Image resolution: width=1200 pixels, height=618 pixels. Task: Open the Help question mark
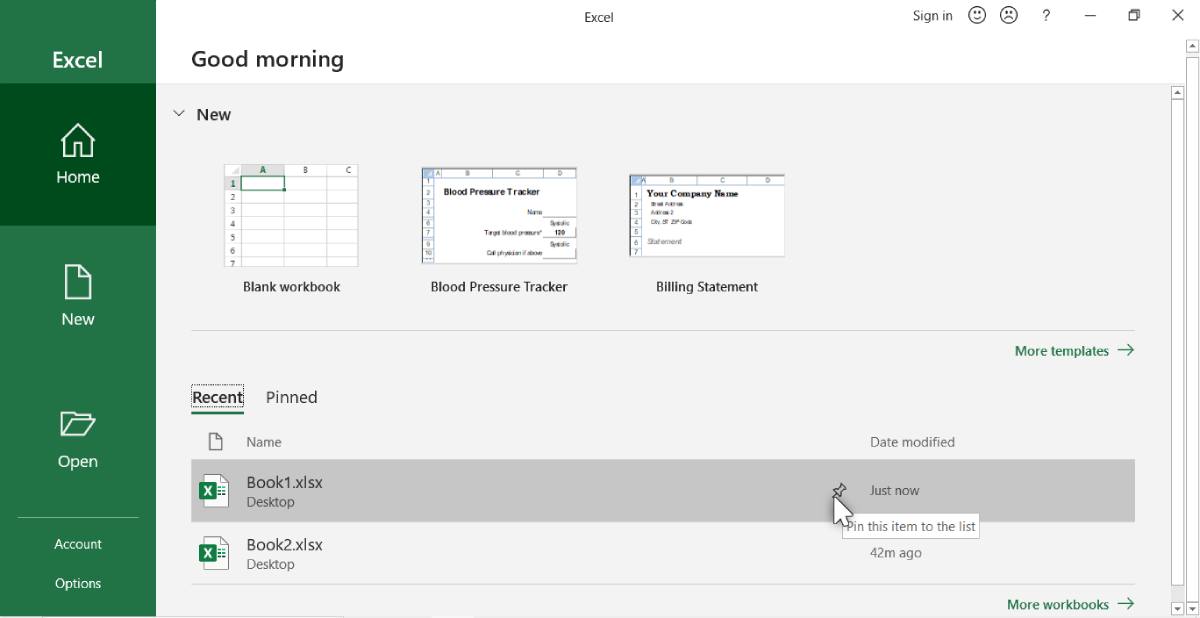click(1046, 16)
